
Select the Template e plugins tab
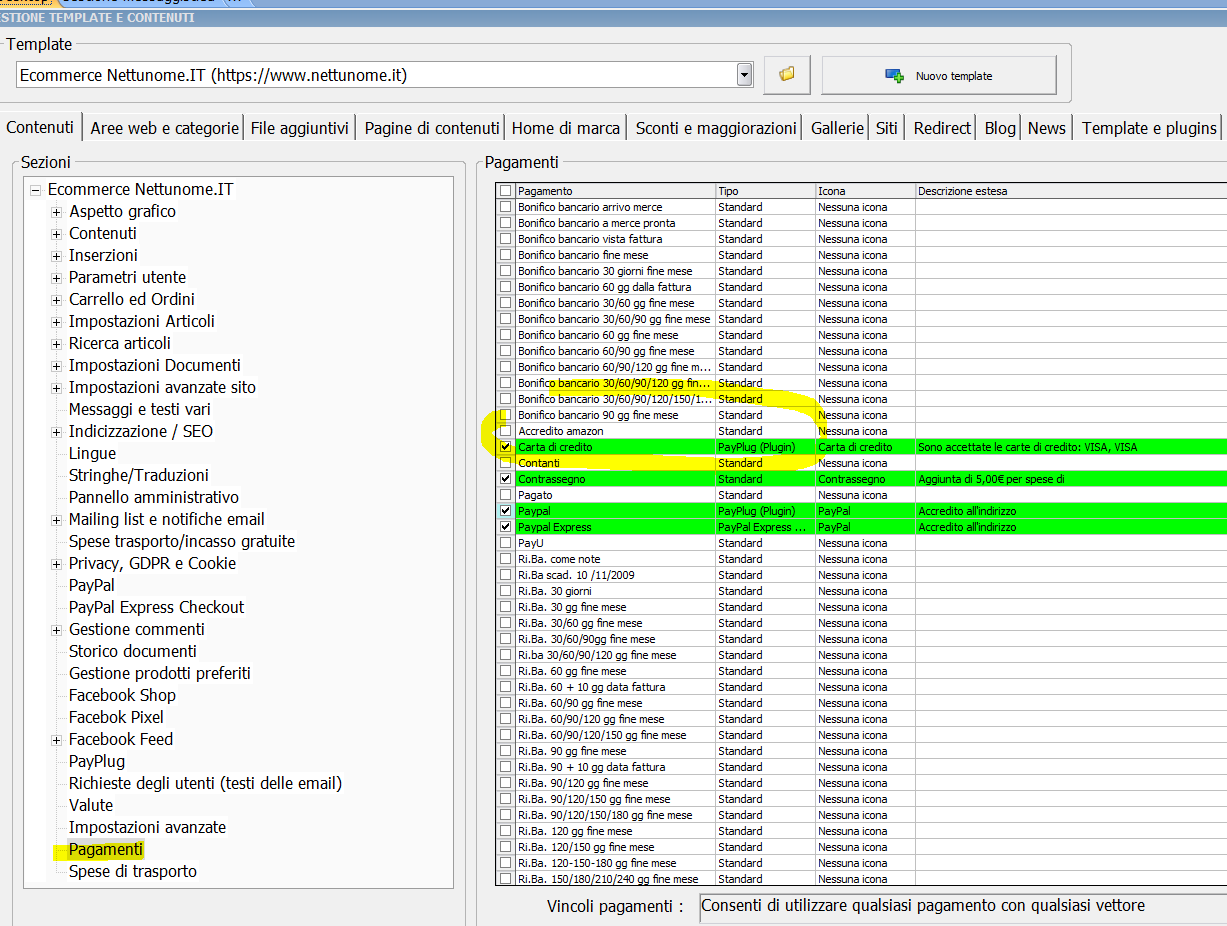point(1149,128)
